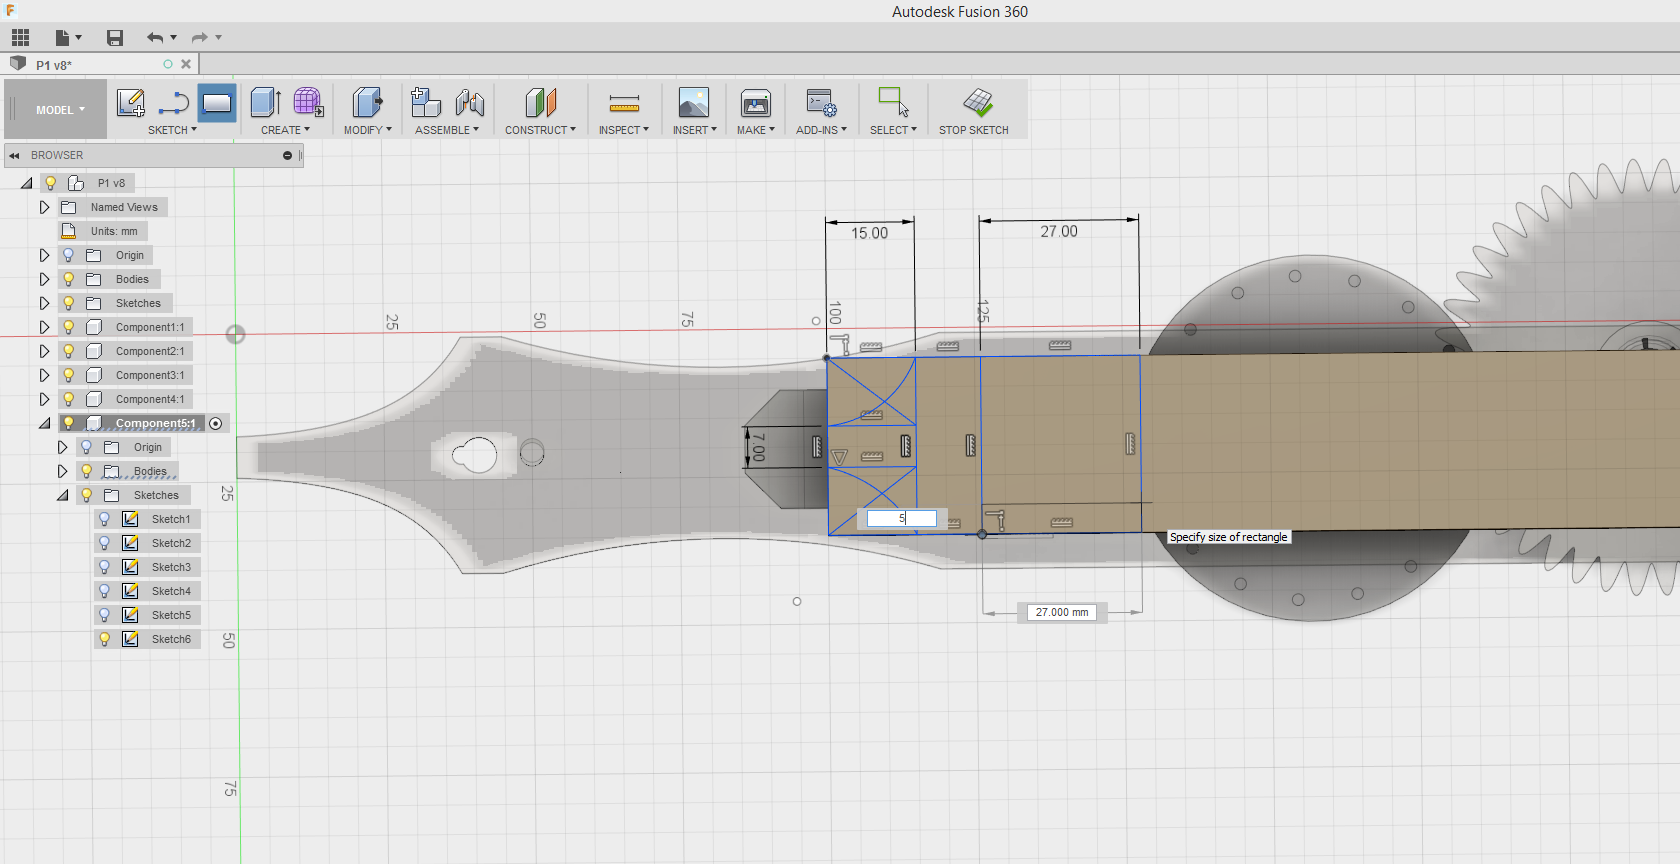Select Component4:1 in the browser tree
The image size is (1680, 864).
[x=150, y=399]
